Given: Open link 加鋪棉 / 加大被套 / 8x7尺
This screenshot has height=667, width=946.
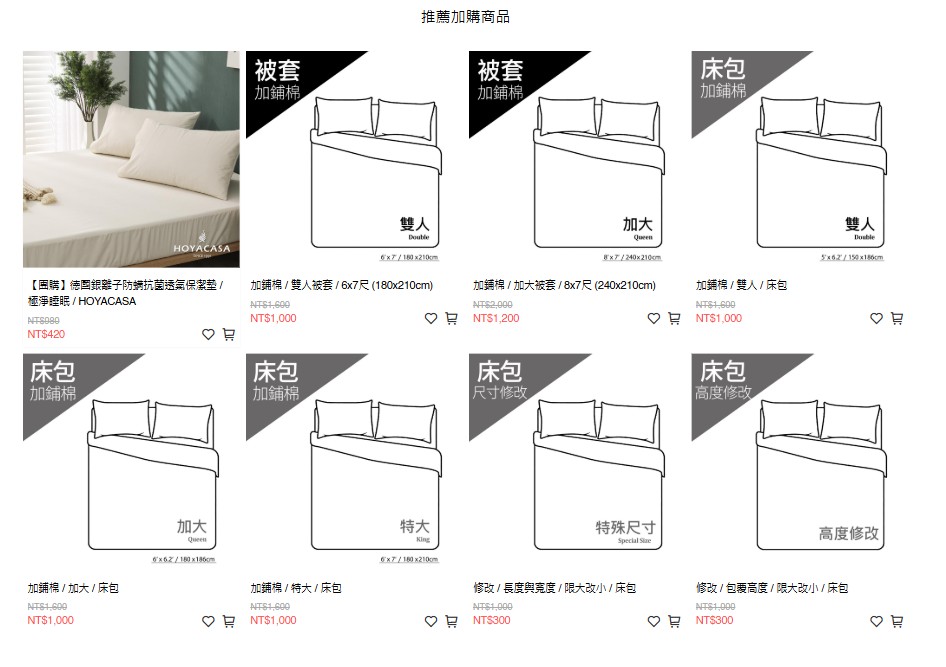Looking at the screenshot, I should point(564,285).
